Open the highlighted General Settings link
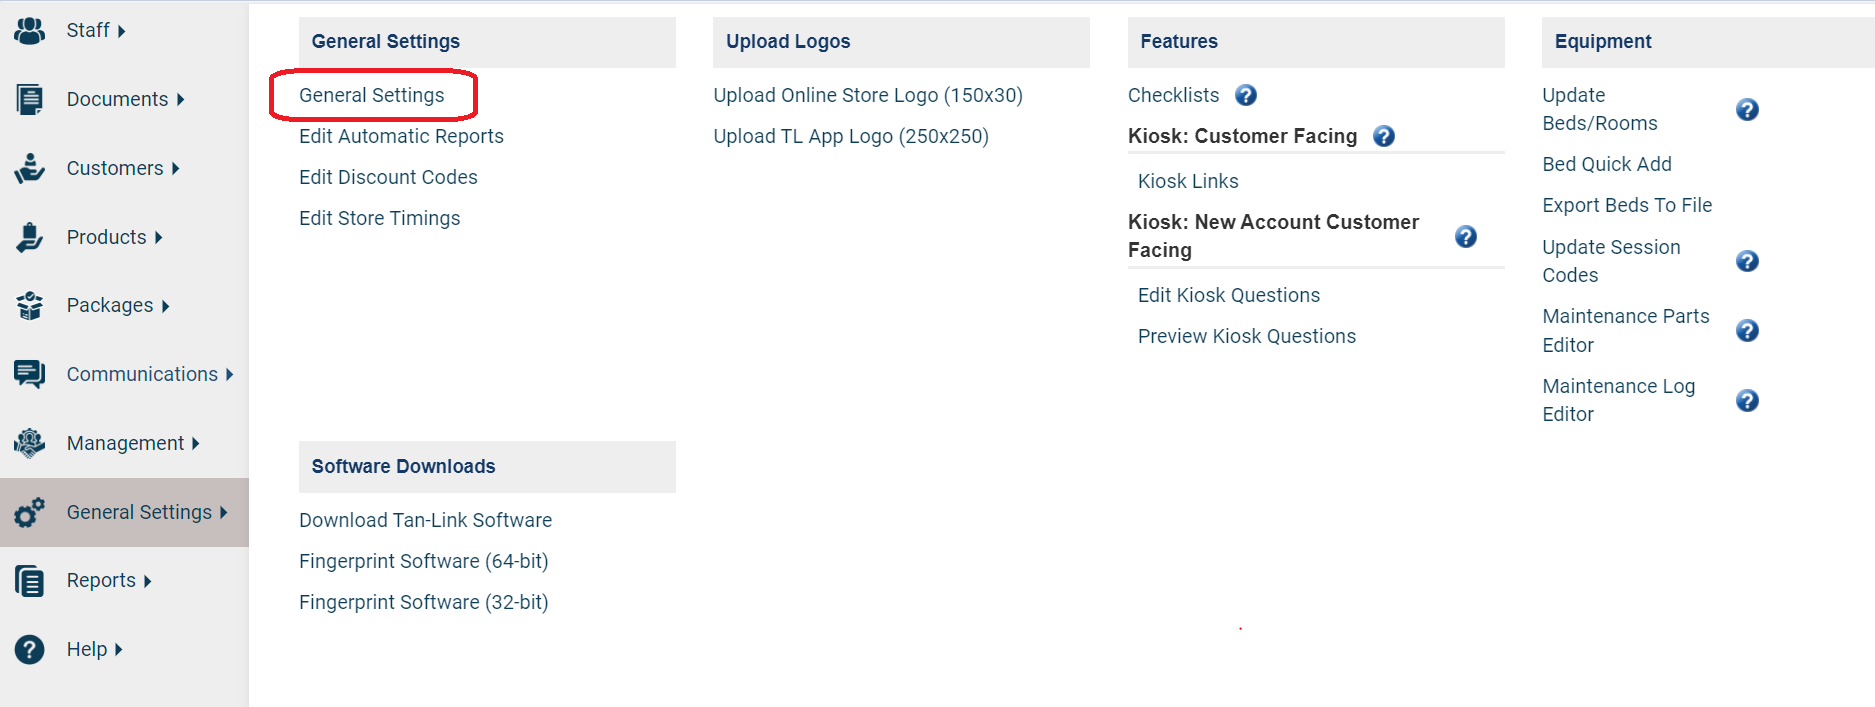Screen dimensions: 1875x707 372,95
